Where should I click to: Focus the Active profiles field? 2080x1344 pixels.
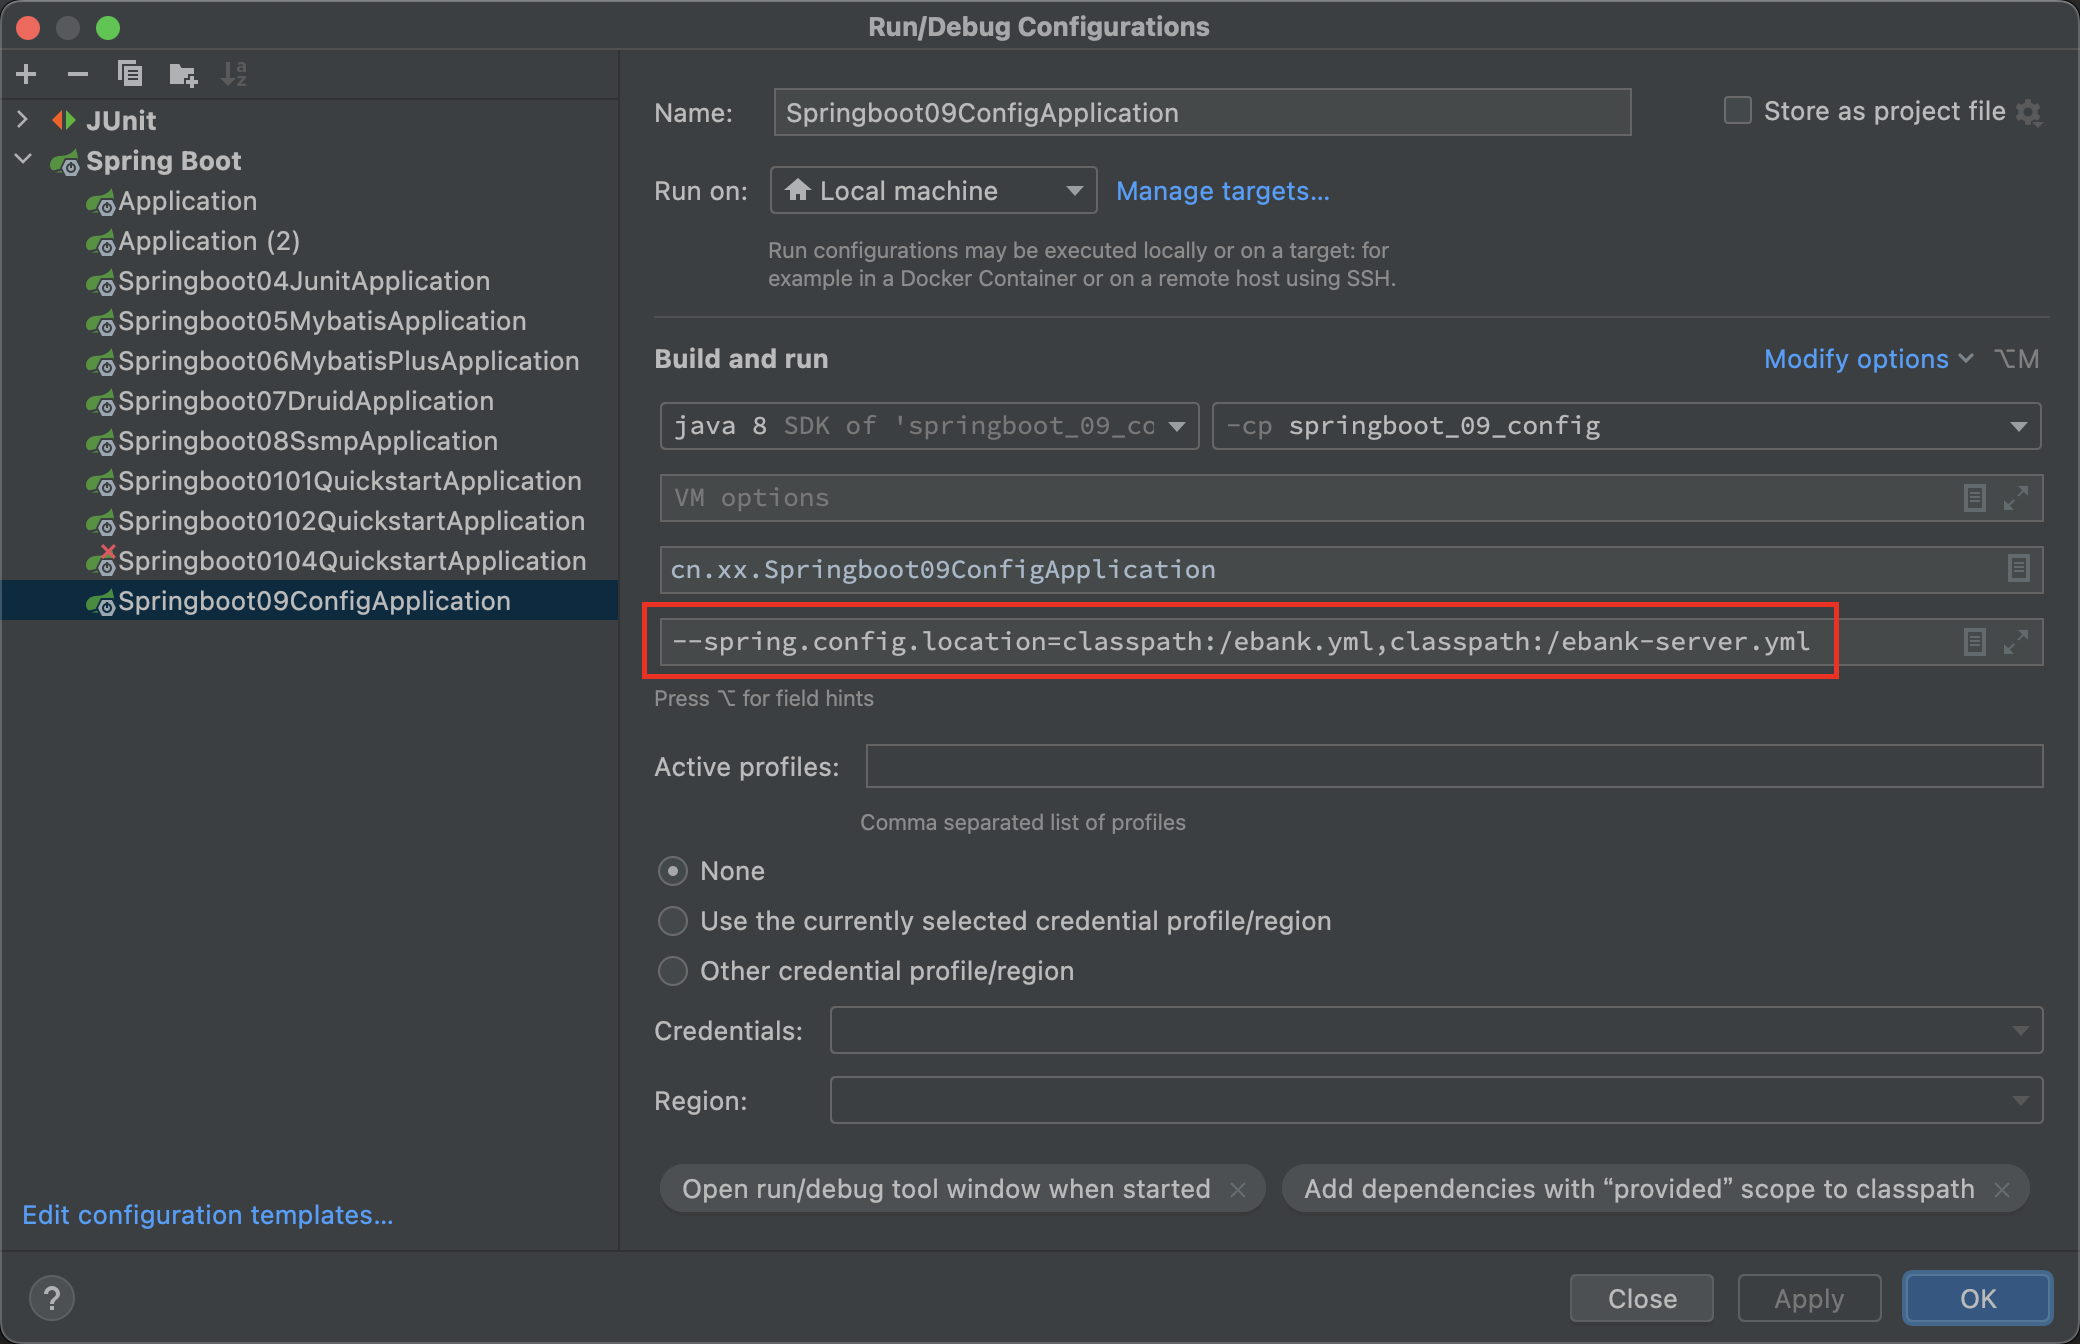pyautogui.click(x=1454, y=766)
